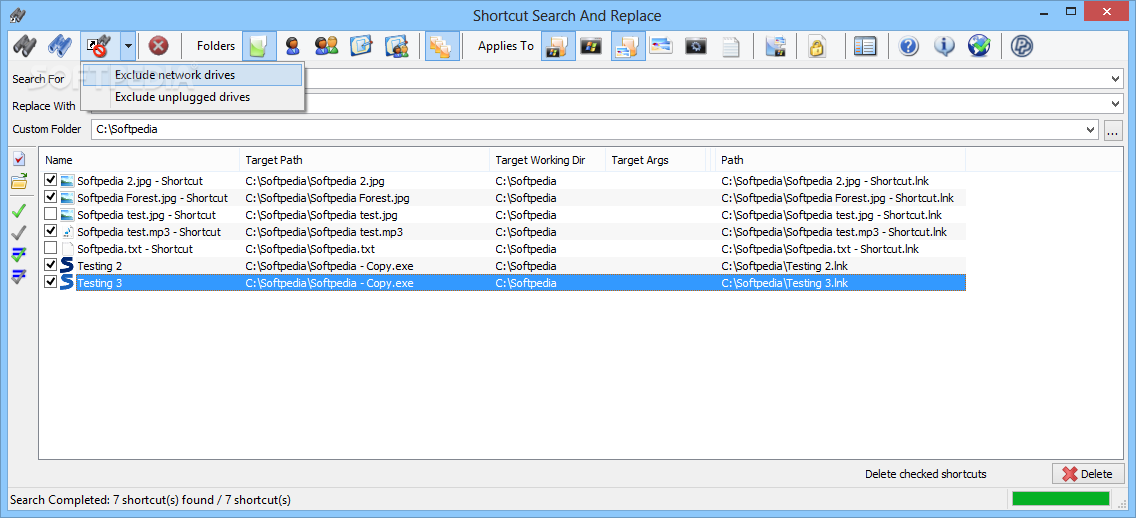The image size is (1136, 518).
Task: Toggle the highlighted orange folder with picture icon
Action: click(x=628, y=46)
